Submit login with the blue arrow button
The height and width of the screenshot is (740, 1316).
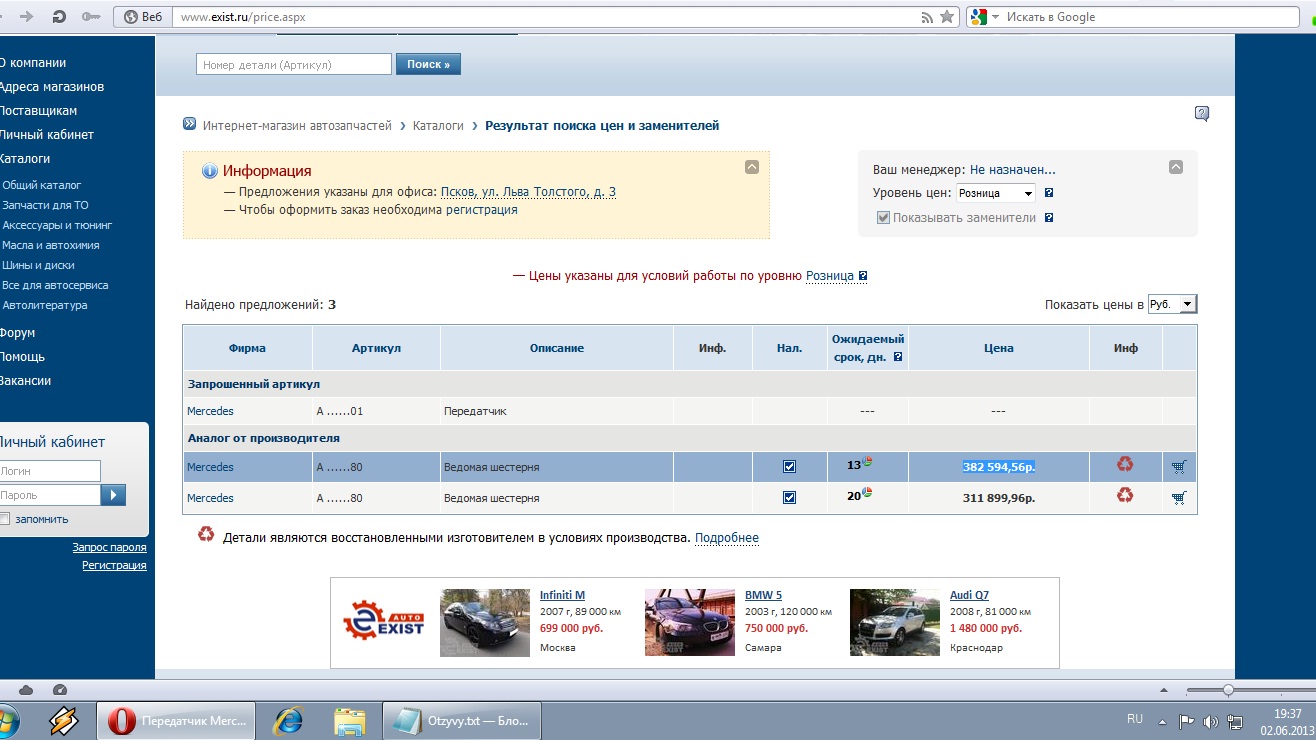coord(114,495)
